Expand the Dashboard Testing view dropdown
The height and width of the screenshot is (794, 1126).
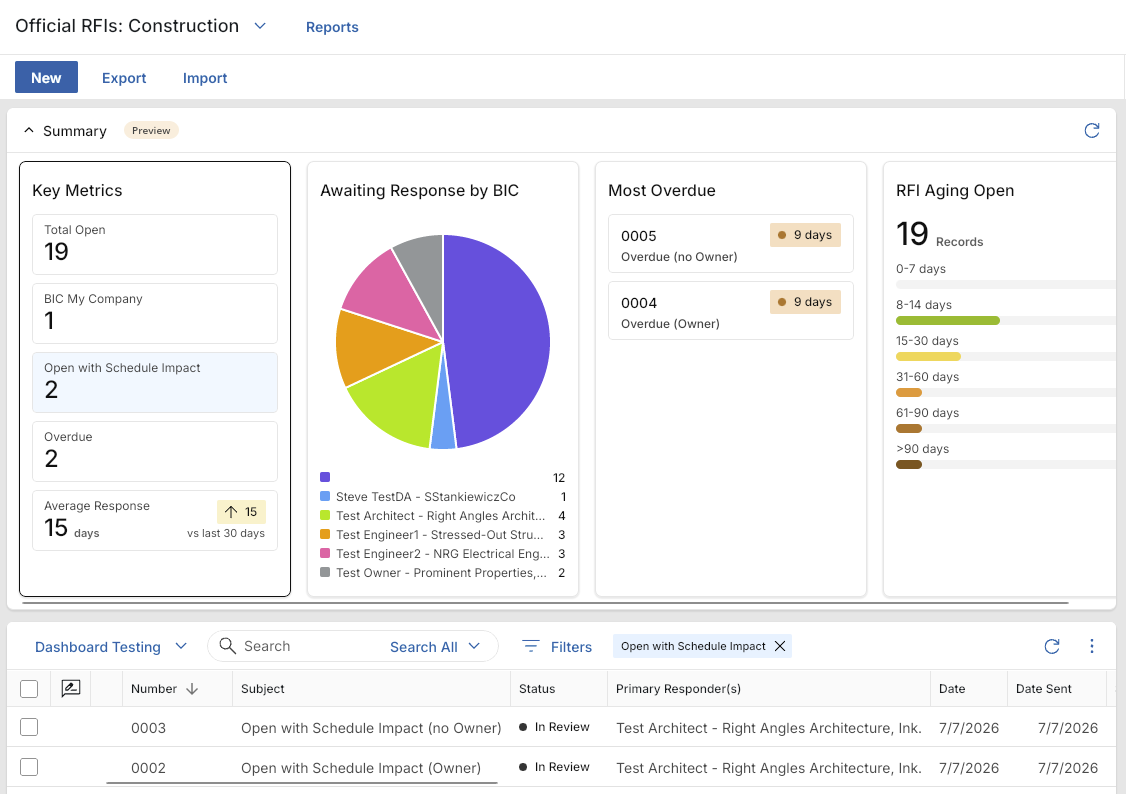pos(181,646)
